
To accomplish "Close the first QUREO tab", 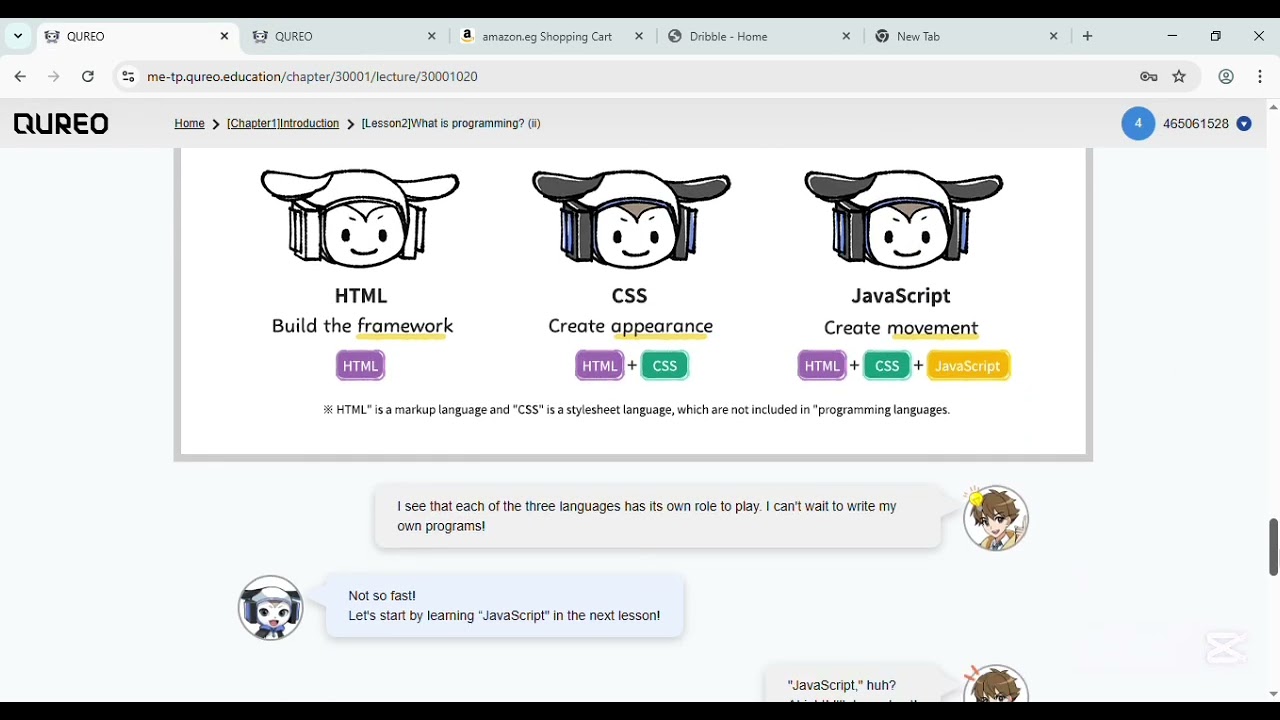I will tap(224, 36).
